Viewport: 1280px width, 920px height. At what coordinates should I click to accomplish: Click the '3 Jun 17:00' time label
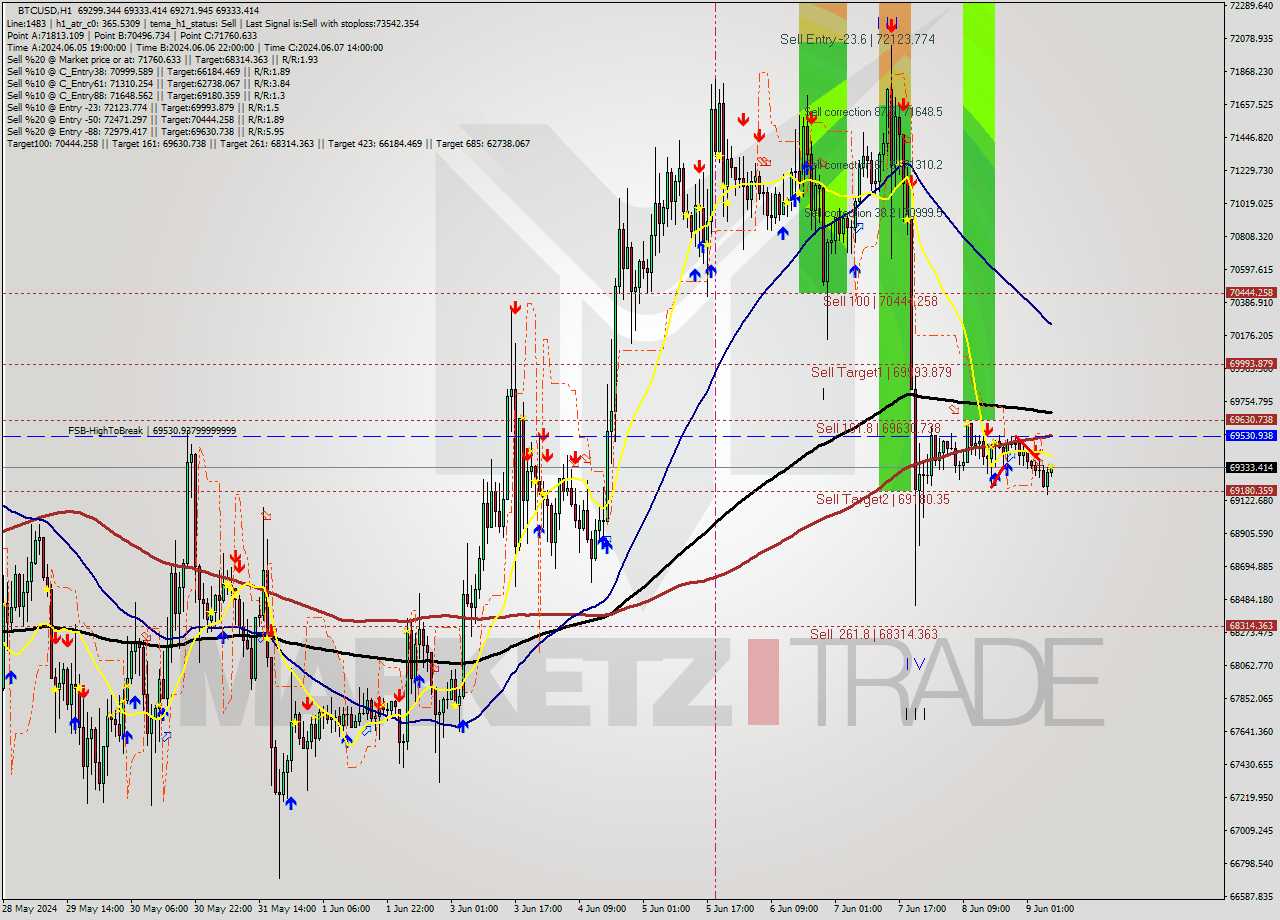(x=539, y=909)
